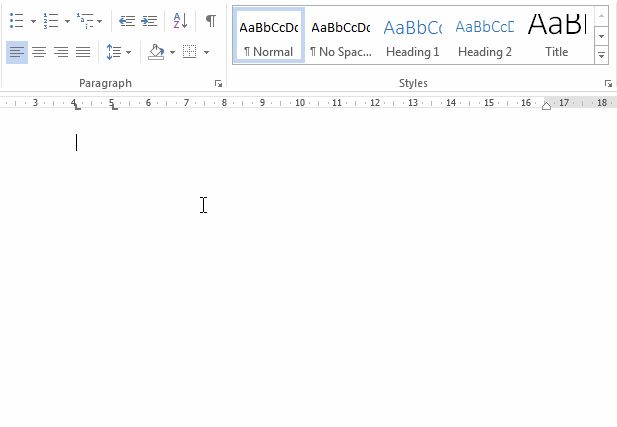Apply the Heading 1 style
Image resolution: width=617 pixels, height=427 pixels.
click(x=412, y=37)
